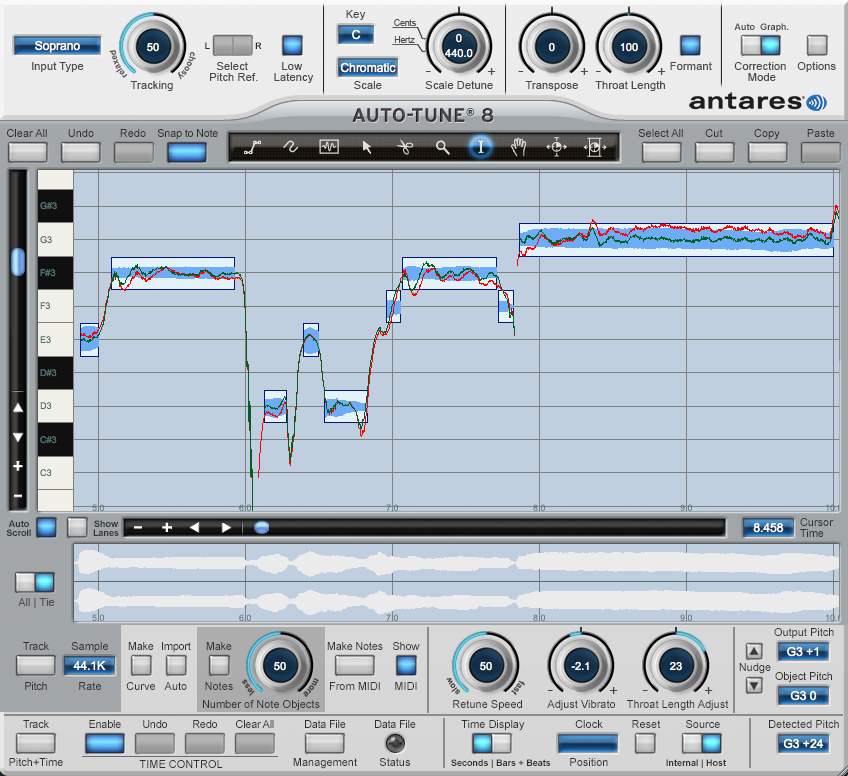Select the Scissors cut tool
Screen dimensions: 848x776
pyautogui.click(x=406, y=147)
